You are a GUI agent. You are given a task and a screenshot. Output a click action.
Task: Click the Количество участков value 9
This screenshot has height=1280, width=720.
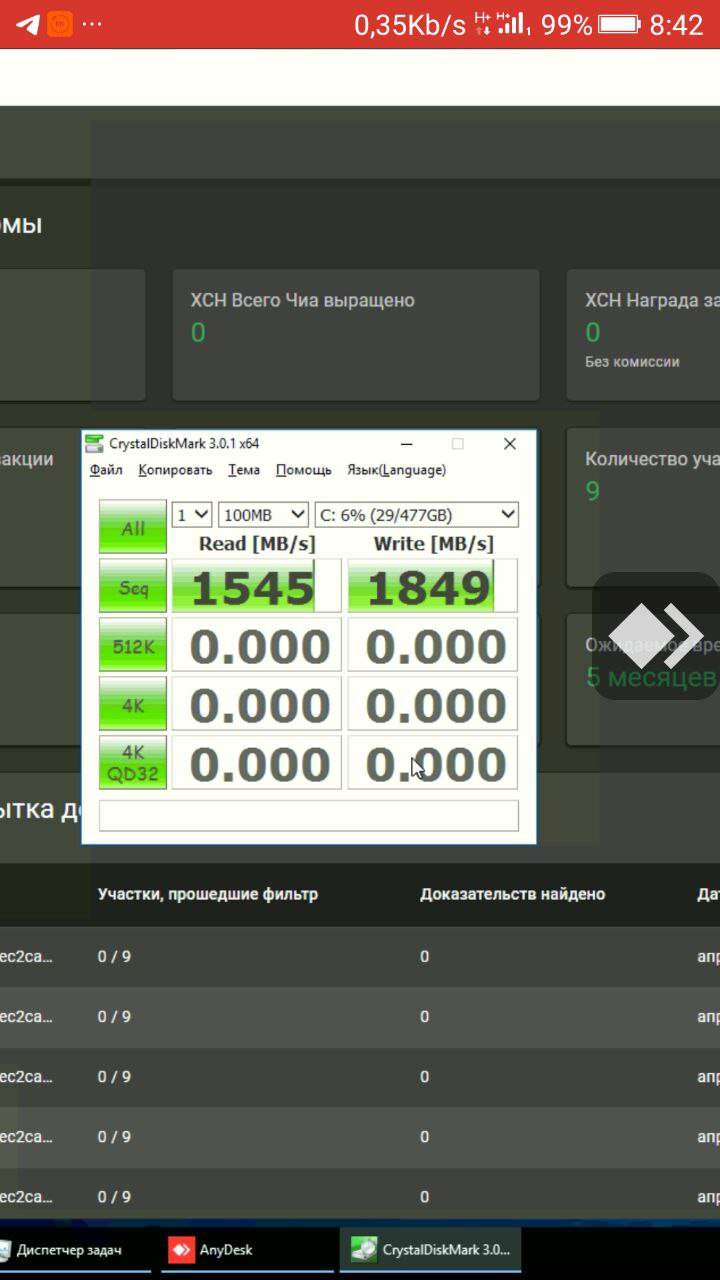click(593, 491)
